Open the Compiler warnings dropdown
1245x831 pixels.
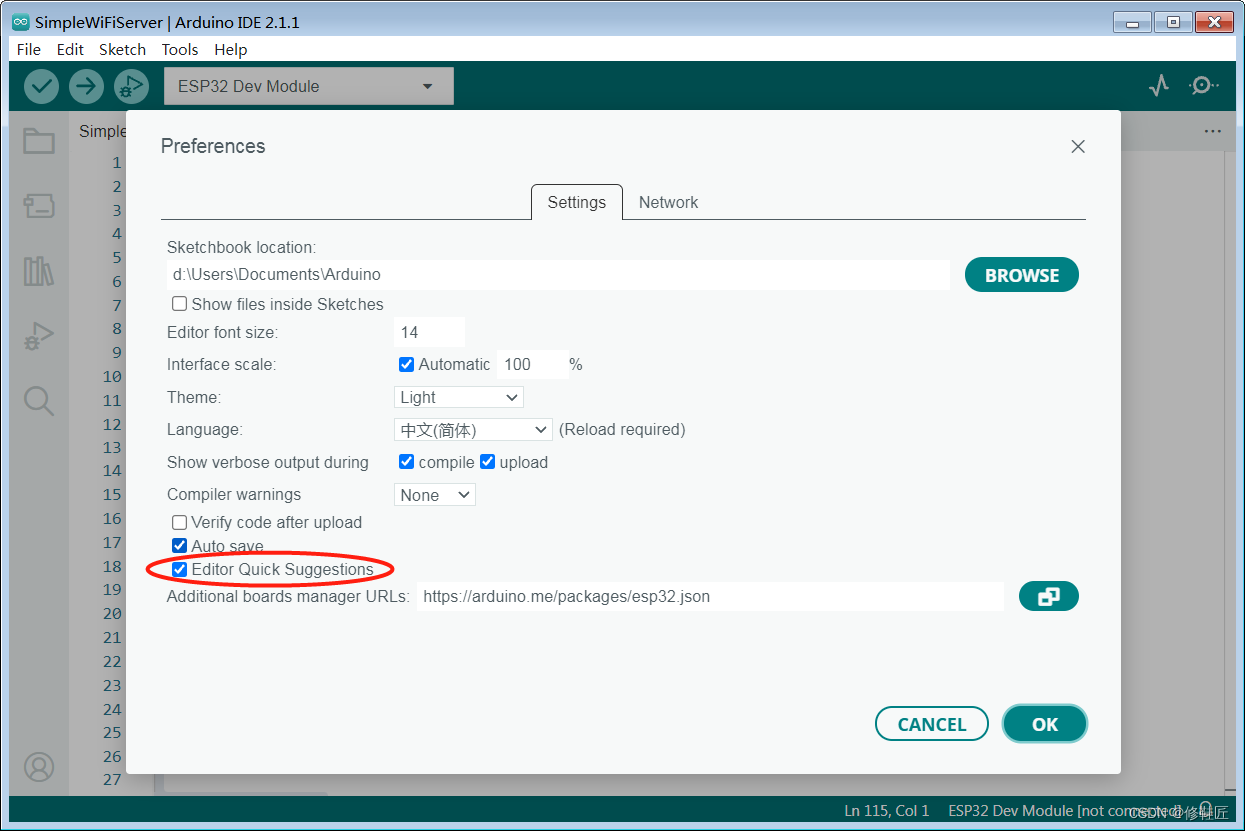434,494
